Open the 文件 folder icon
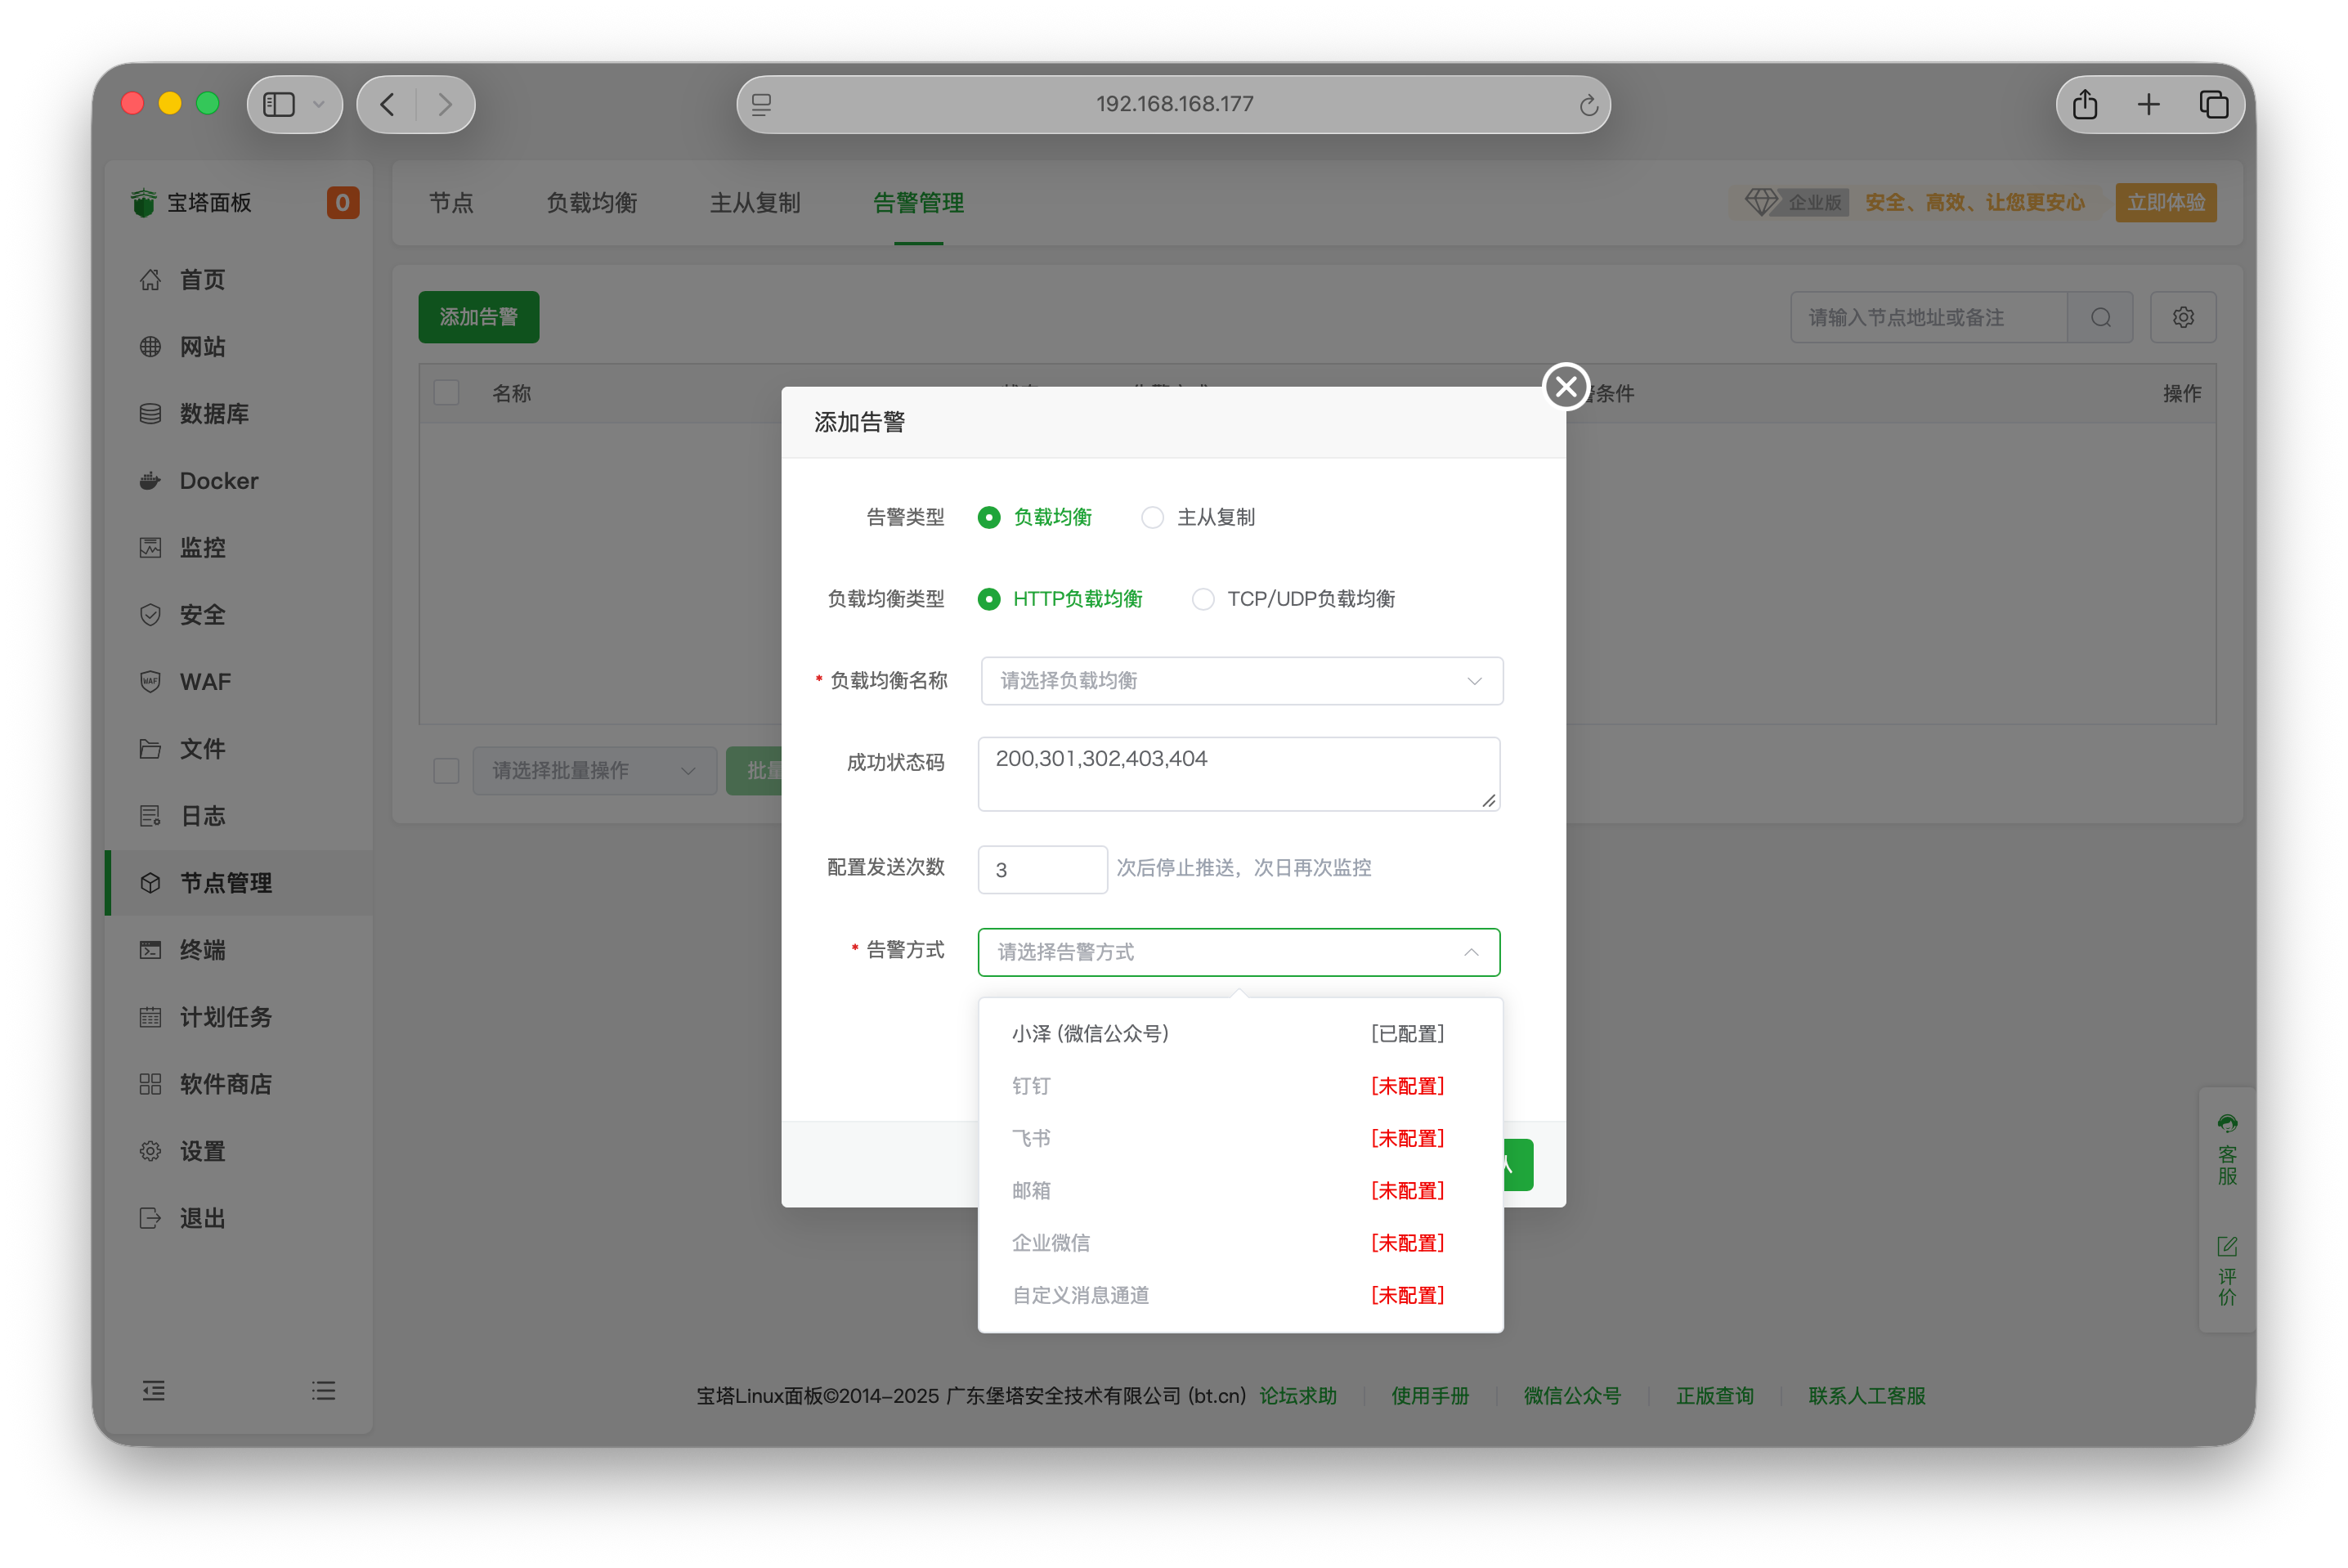This screenshot has height=1568, width=2348. (150, 749)
